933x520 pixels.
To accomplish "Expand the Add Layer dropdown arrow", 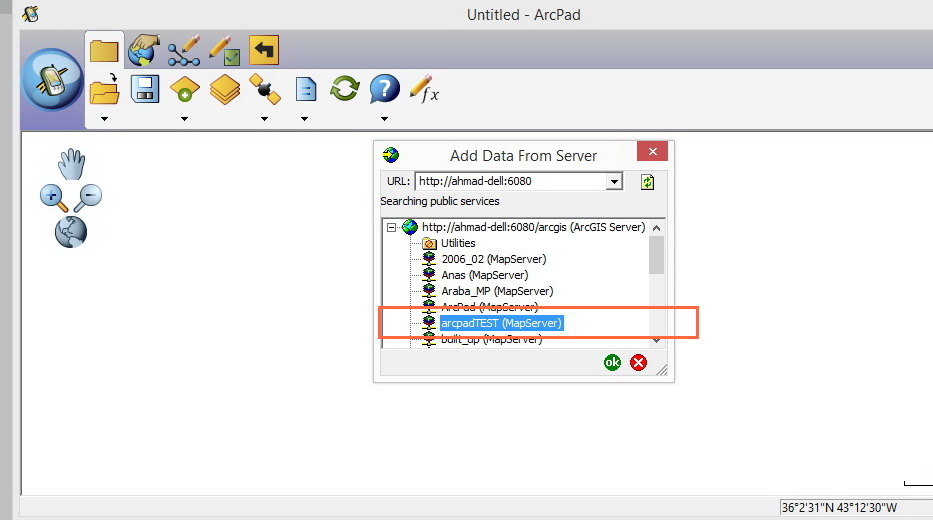I will 184,119.
